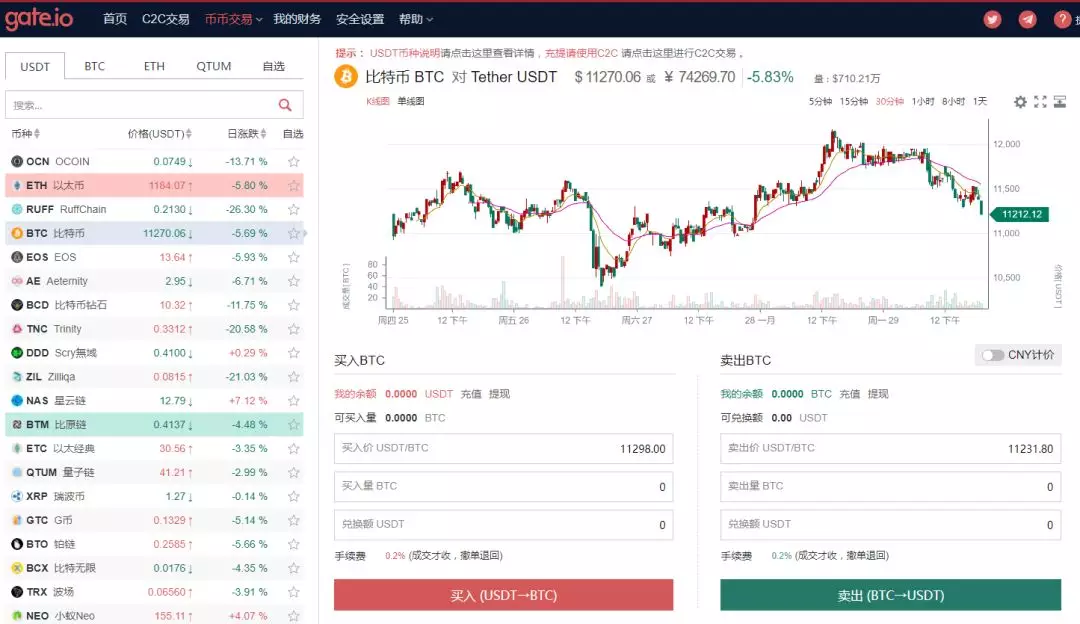1080x624 pixels.
Task: Click the chart indicator icon beside fullscreen
Action: tap(1062, 102)
